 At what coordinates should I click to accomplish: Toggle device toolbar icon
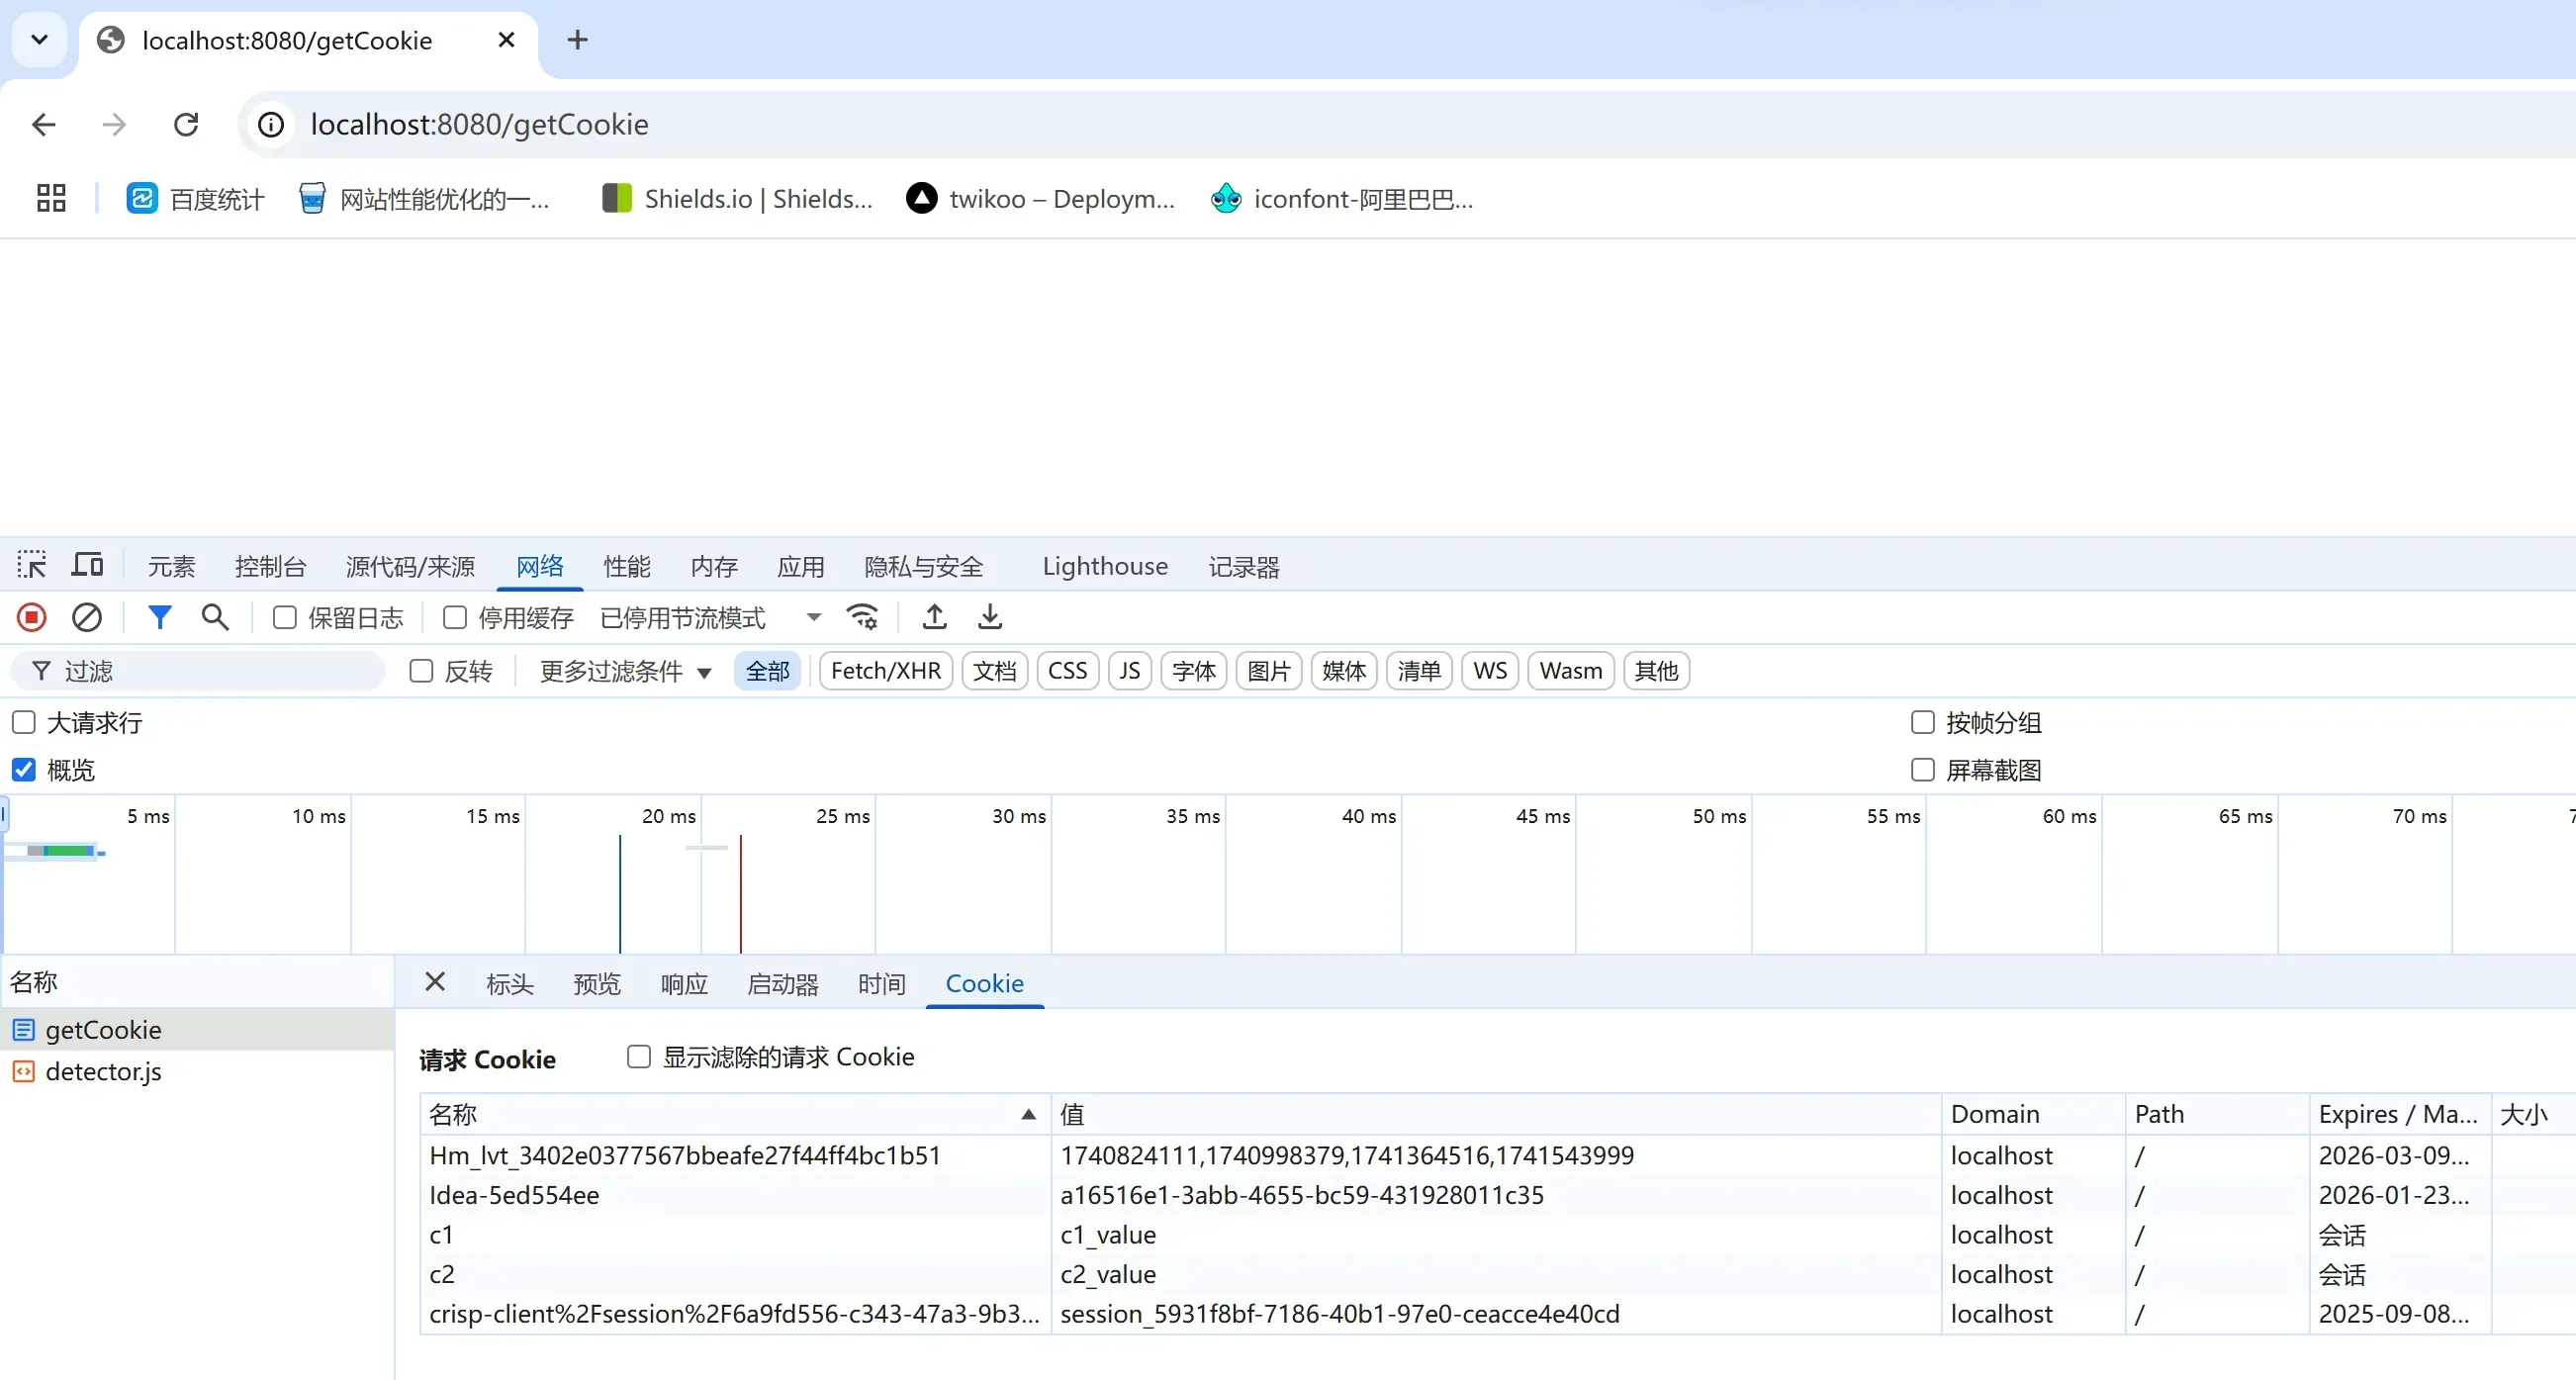point(88,565)
